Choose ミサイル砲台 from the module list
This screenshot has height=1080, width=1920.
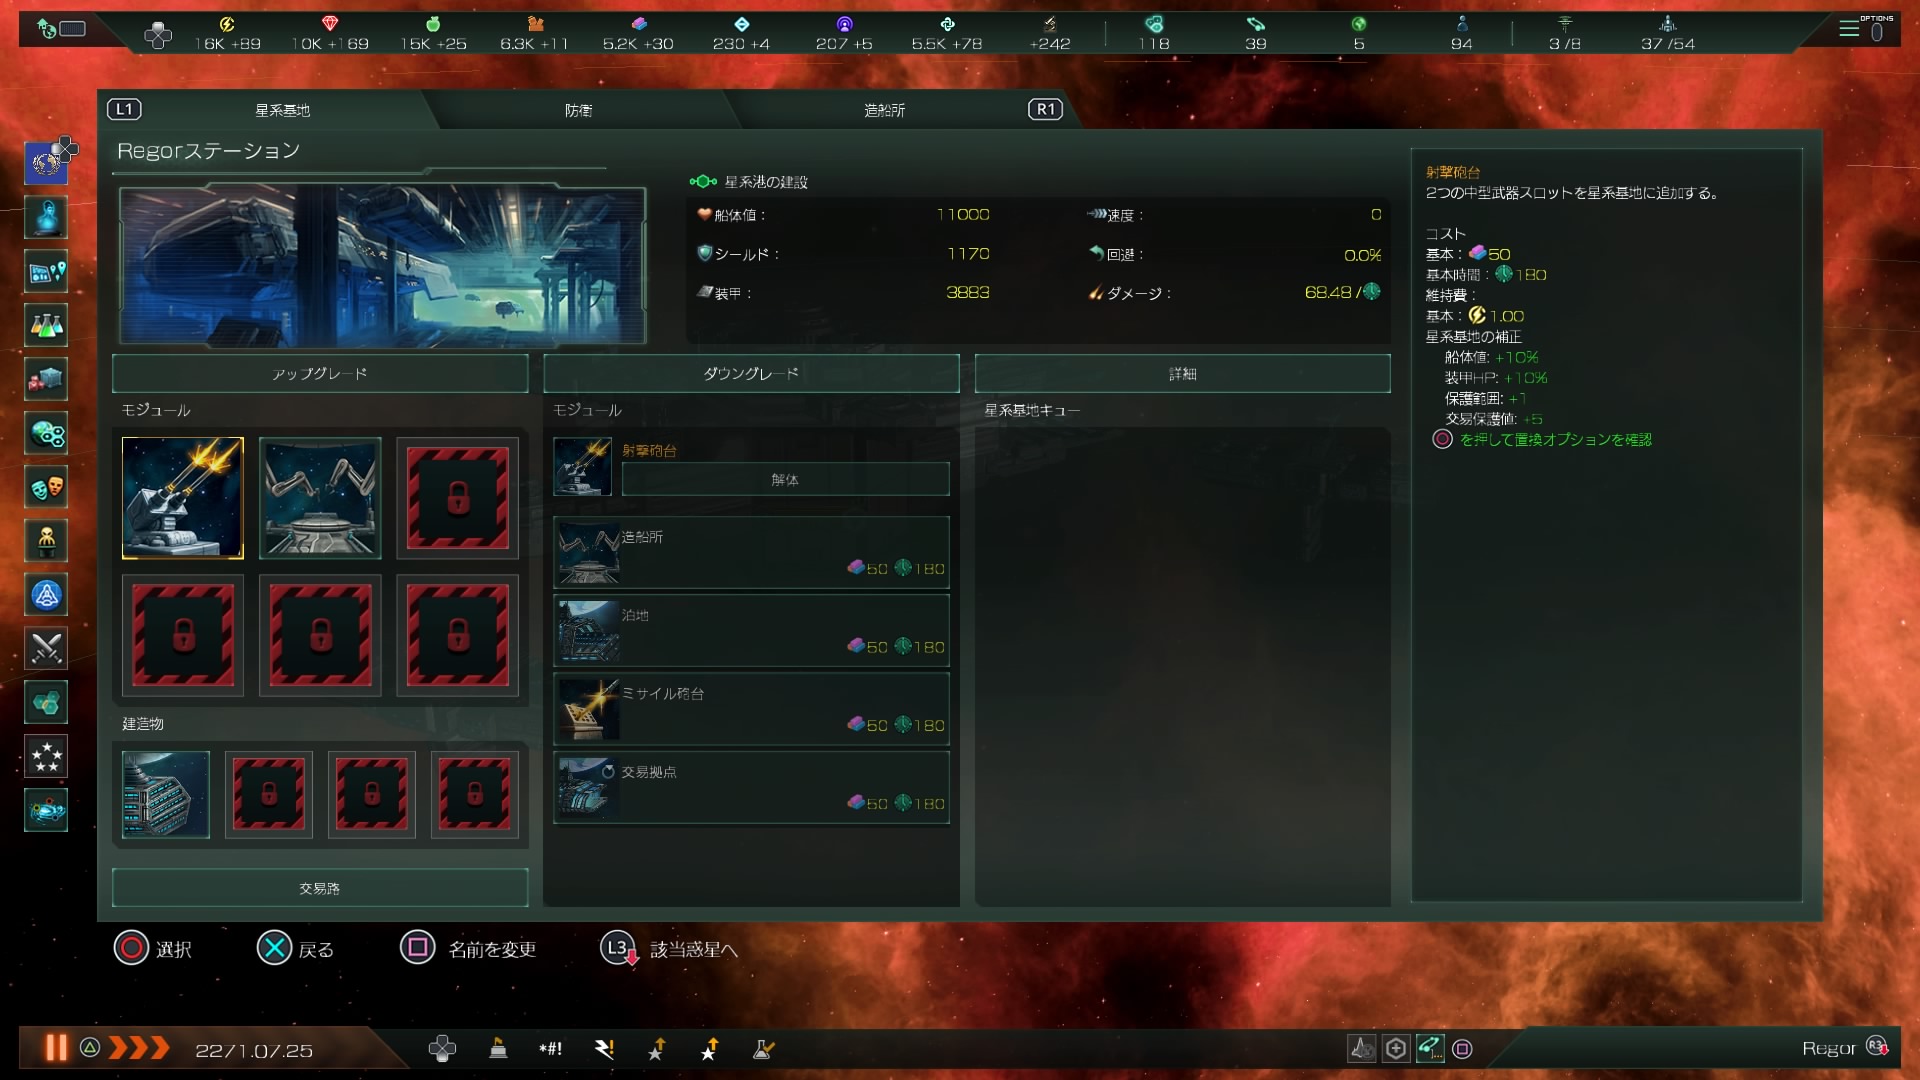click(751, 709)
